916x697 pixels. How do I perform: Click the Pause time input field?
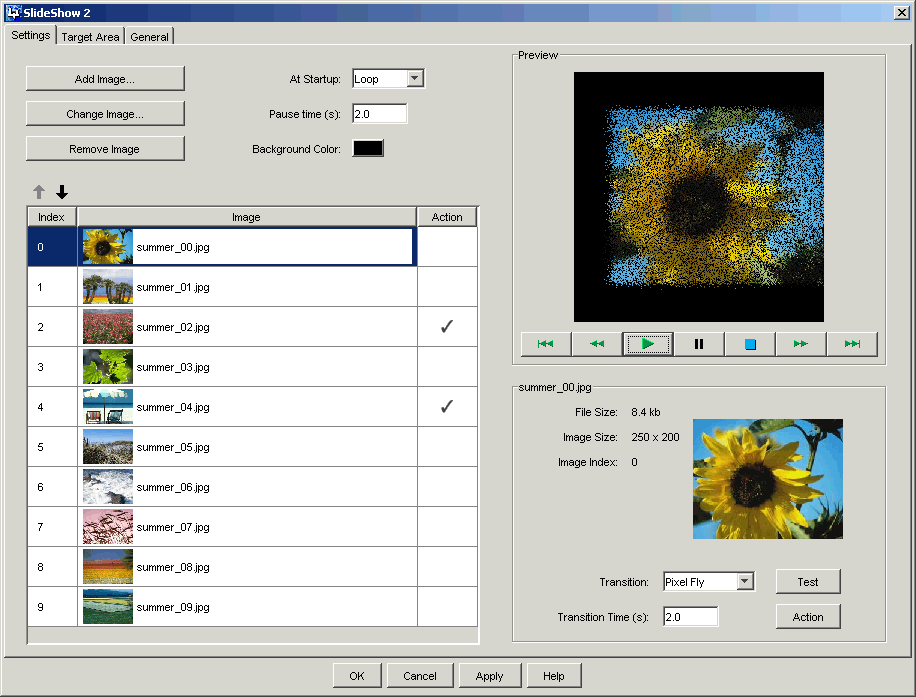tap(379, 114)
